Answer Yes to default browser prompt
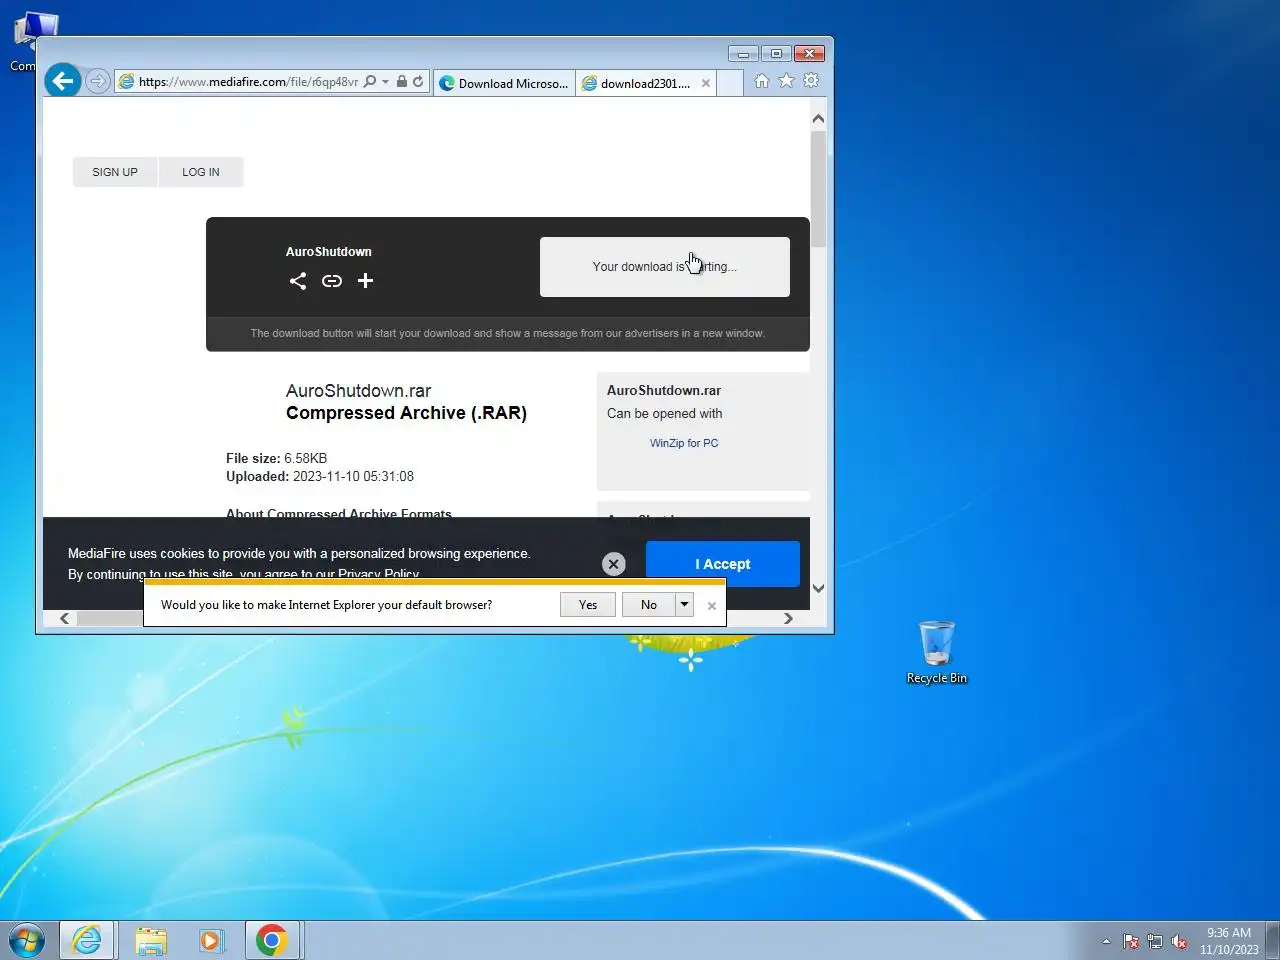The width and height of the screenshot is (1280, 960). tap(588, 605)
